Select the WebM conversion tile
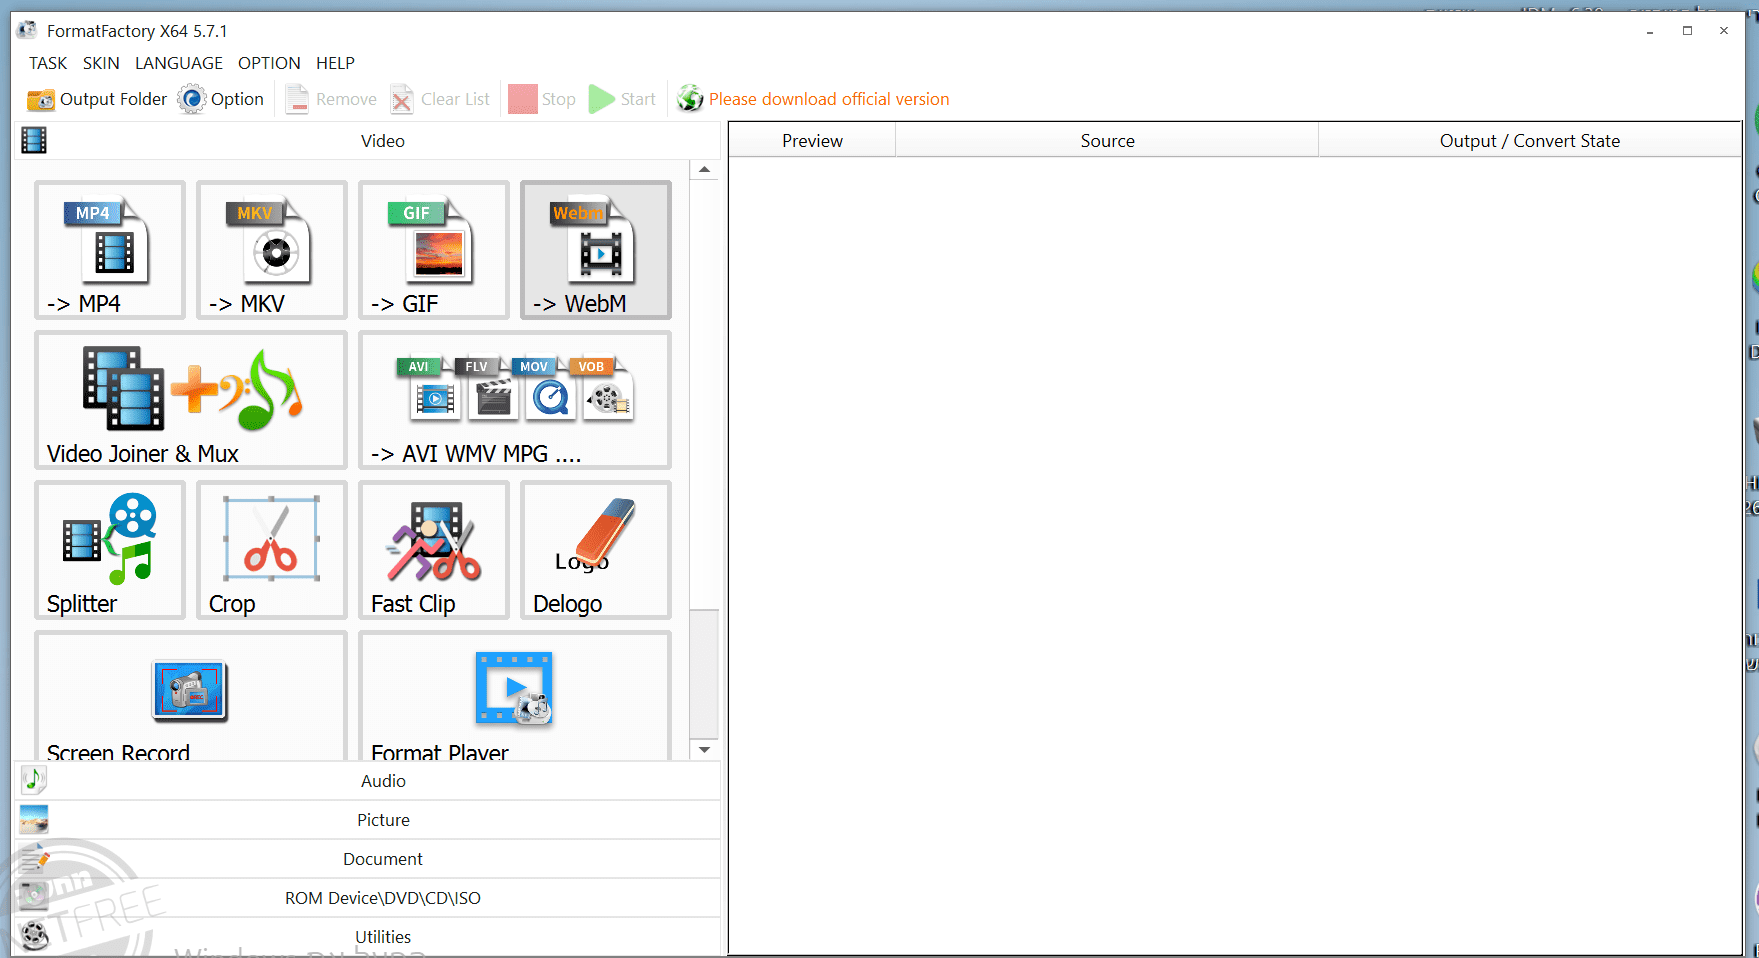The width and height of the screenshot is (1759, 958). click(x=596, y=250)
